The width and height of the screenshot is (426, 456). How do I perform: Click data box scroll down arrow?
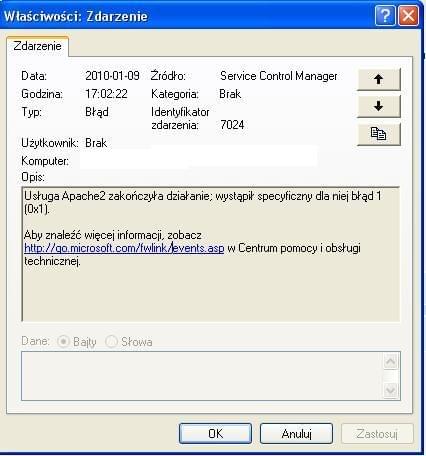[x=390, y=389]
